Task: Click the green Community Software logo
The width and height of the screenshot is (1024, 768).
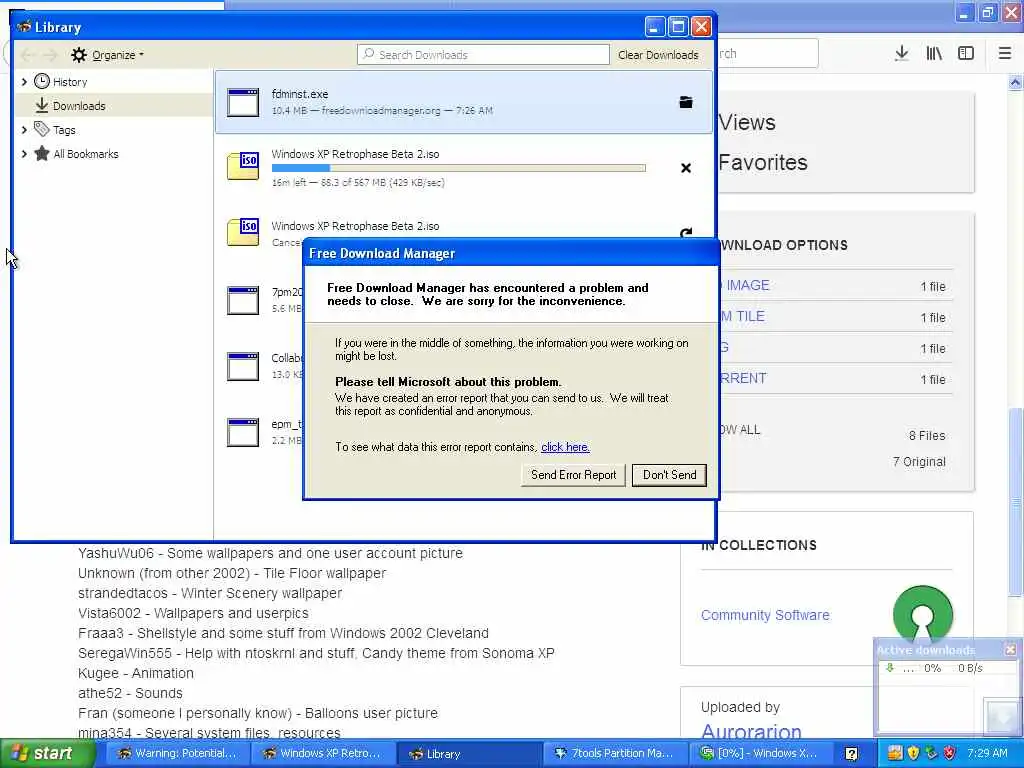Action: [x=923, y=614]
